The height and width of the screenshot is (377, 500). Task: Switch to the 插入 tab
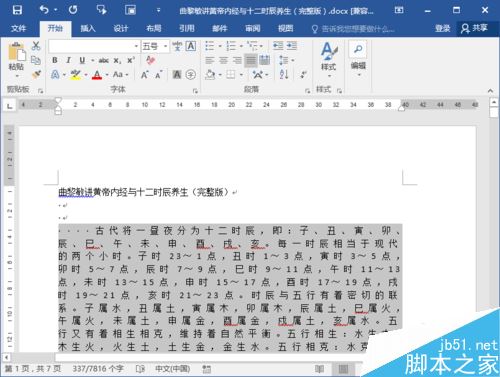(x=88, y=28)
